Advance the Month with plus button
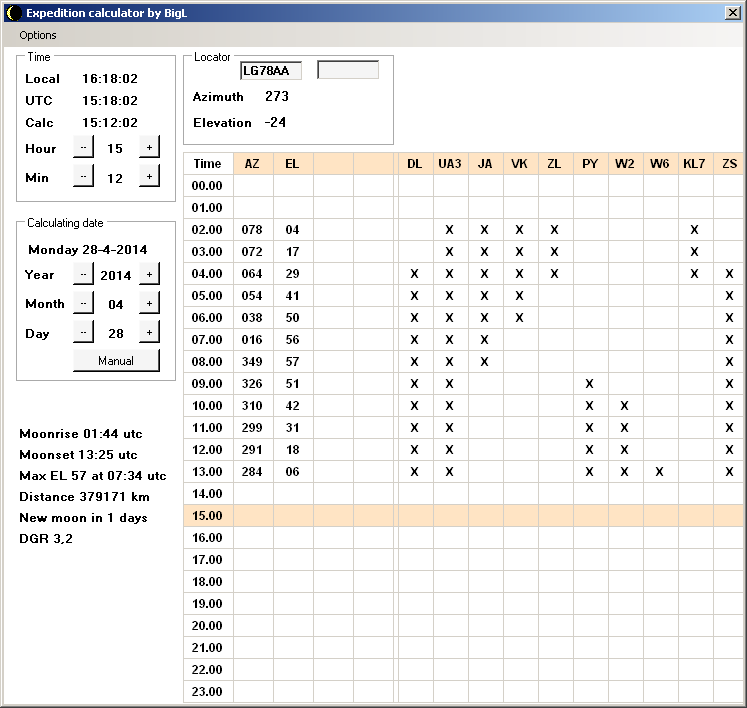 pyautogui.click(x=149, y=303)
